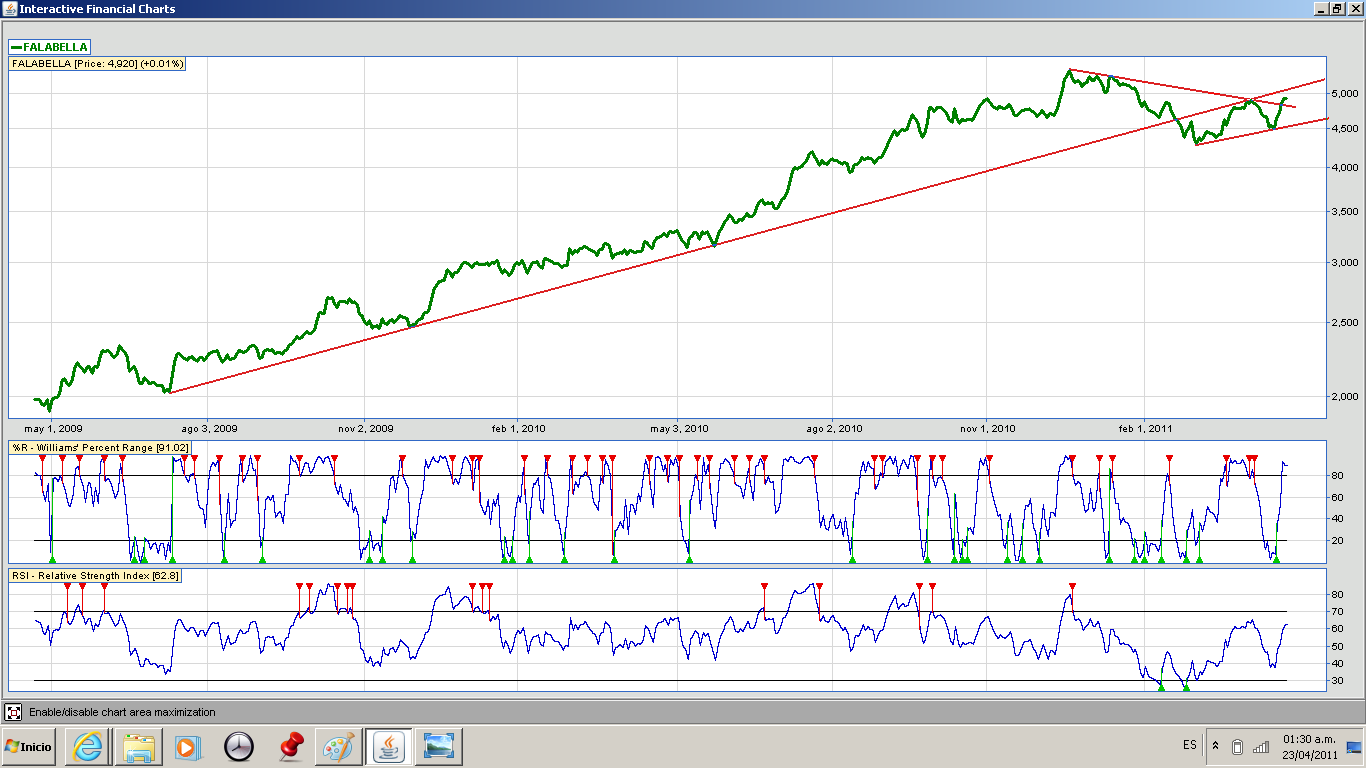Expand hidden system tray icons
The width and height of the screenshot is (1366, 768).
1215,746
